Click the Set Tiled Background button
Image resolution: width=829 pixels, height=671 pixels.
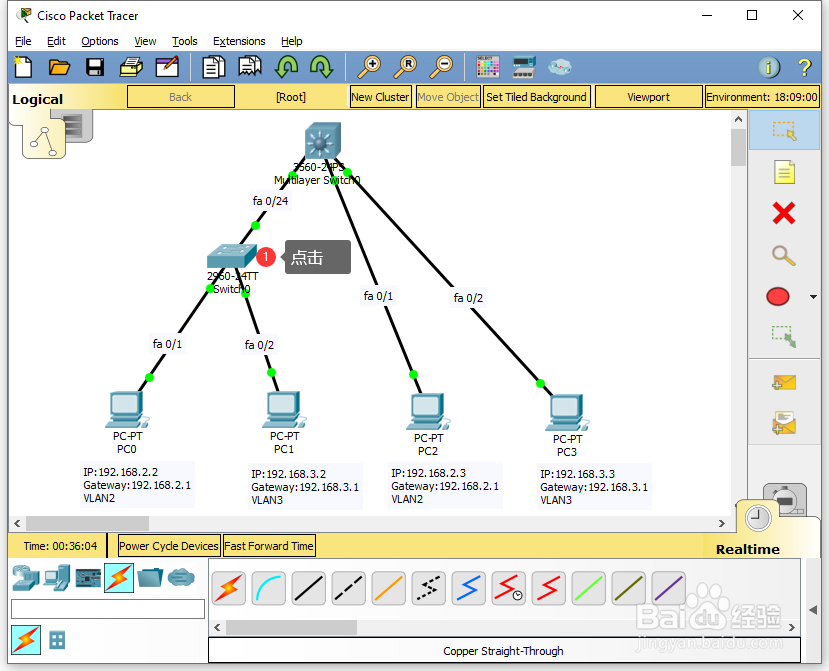tap(536, 97)
